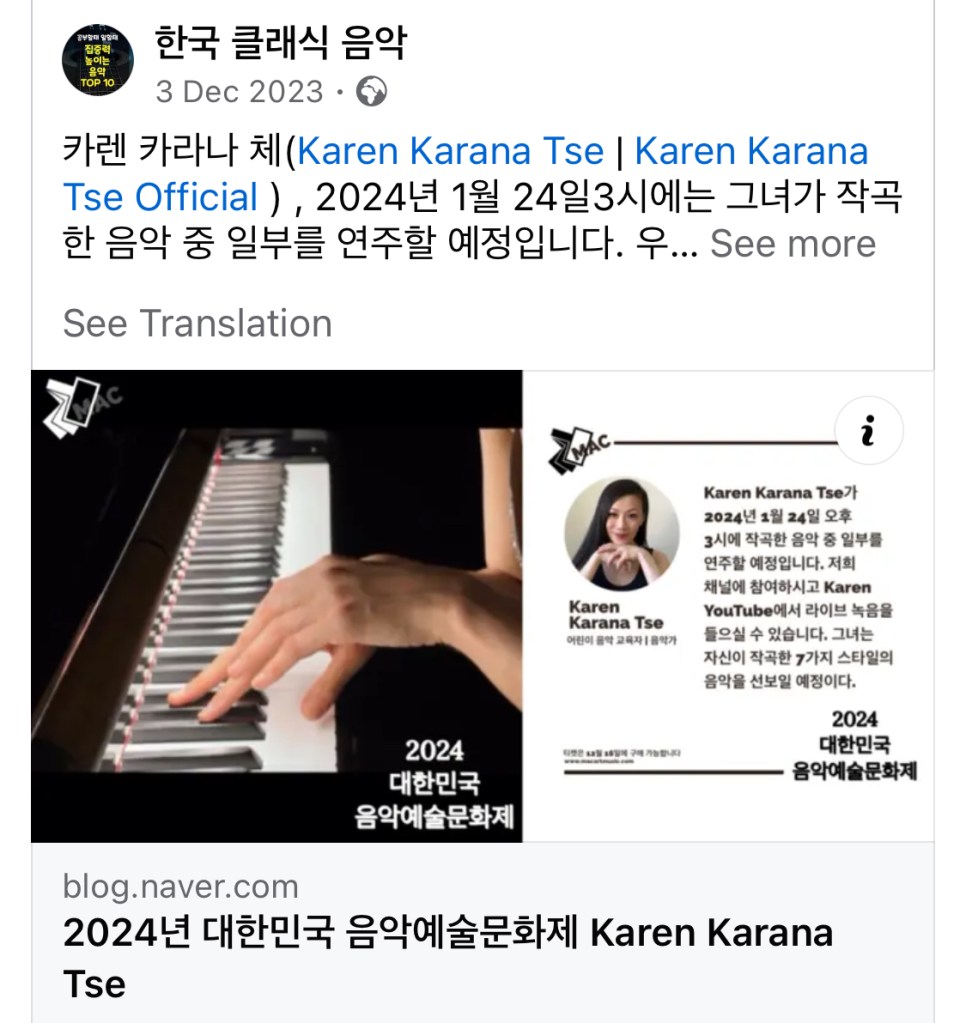Click MAC logo above Karen's portrait
This screenshot has height=1023, width=966.
[x=579, y=448]
